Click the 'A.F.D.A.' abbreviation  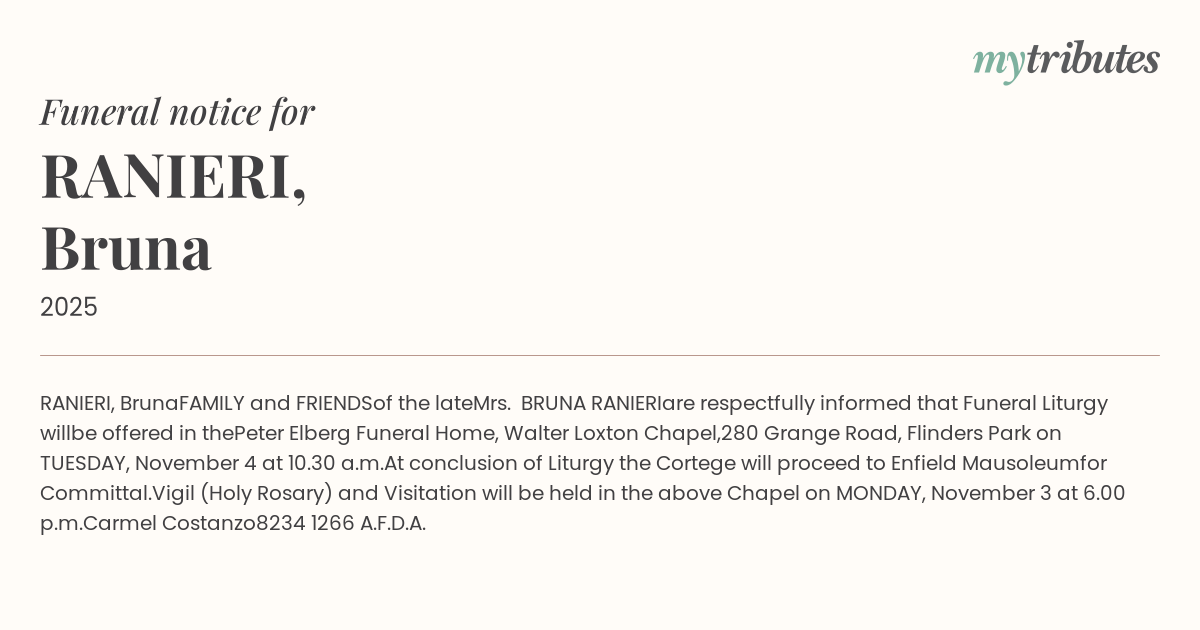[x=393, y=523]
